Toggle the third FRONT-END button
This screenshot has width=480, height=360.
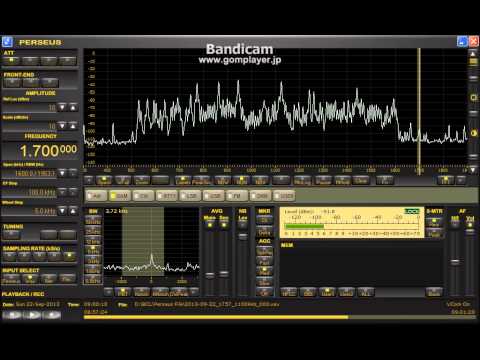(50, 82)
